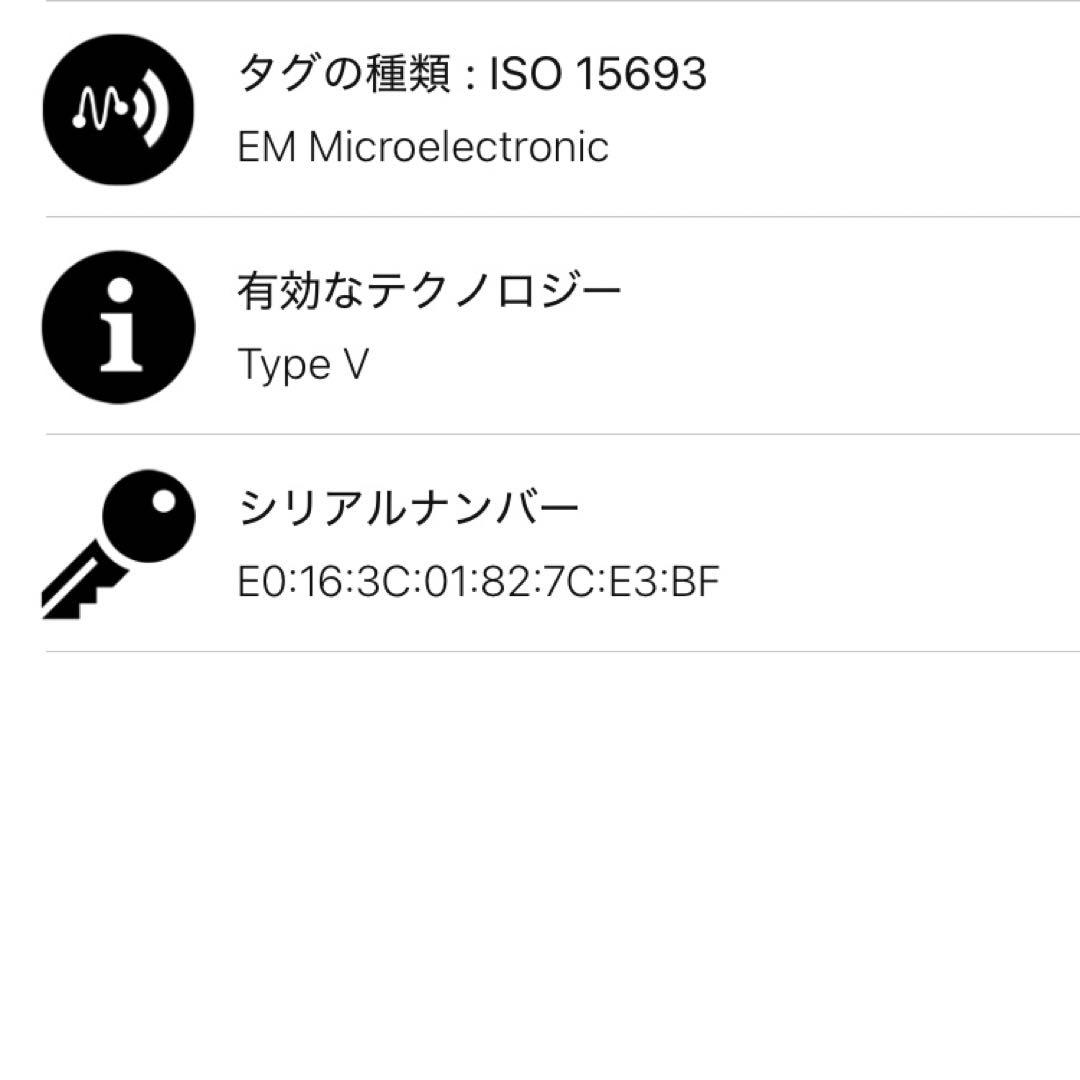1080x1080 pixels.
Task: Tap the information "i" circle icon
Action: [118, 327]
